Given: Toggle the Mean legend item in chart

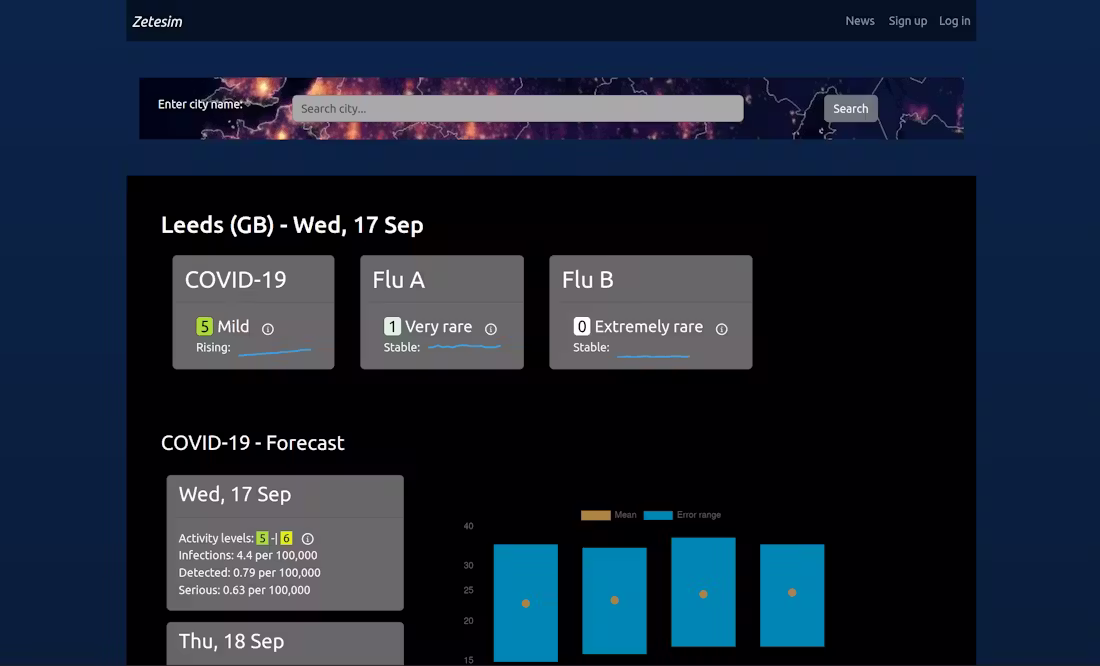Looking at the screenshot, I should tap(609, 515).
